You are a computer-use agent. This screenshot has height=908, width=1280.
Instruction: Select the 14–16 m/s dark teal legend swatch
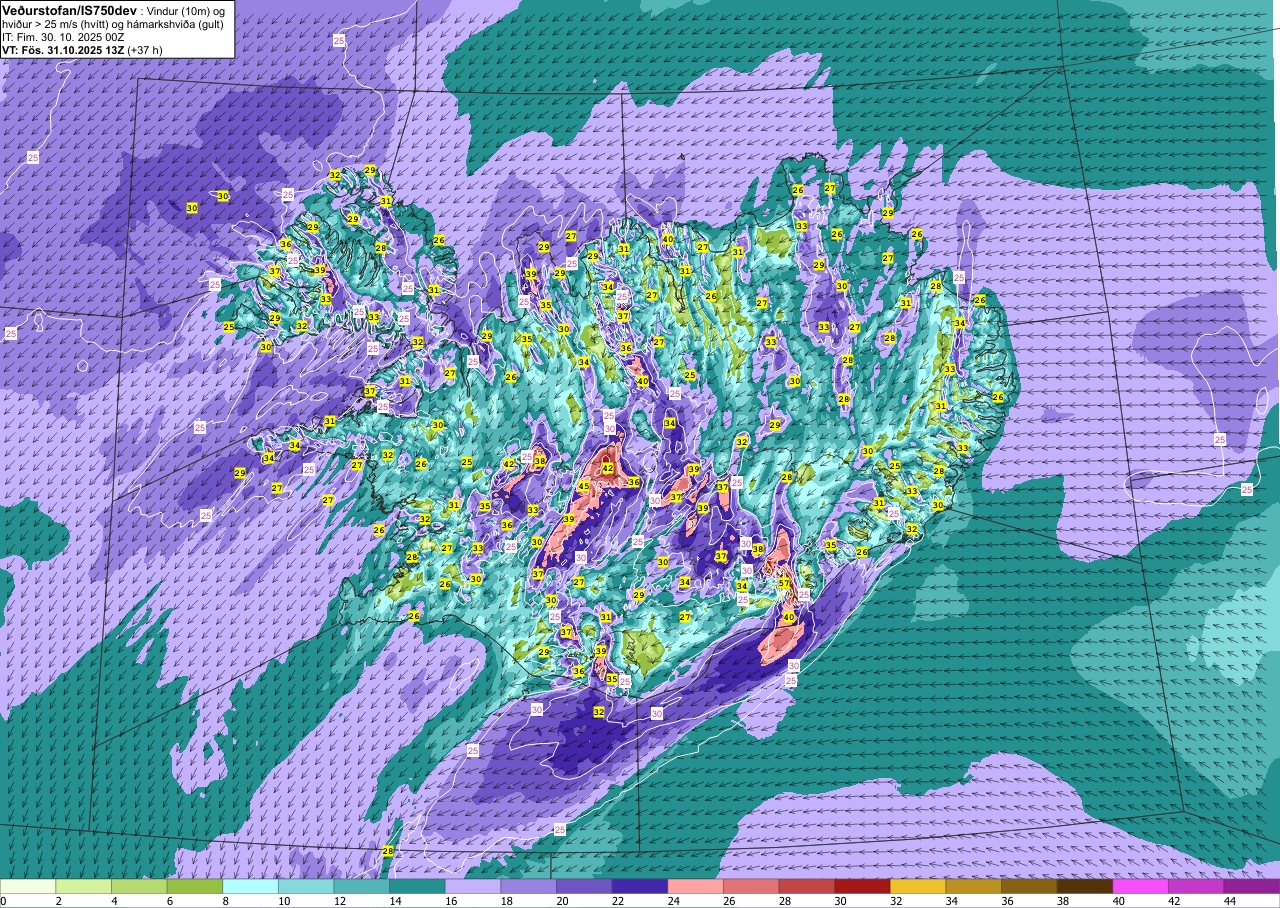417,886
